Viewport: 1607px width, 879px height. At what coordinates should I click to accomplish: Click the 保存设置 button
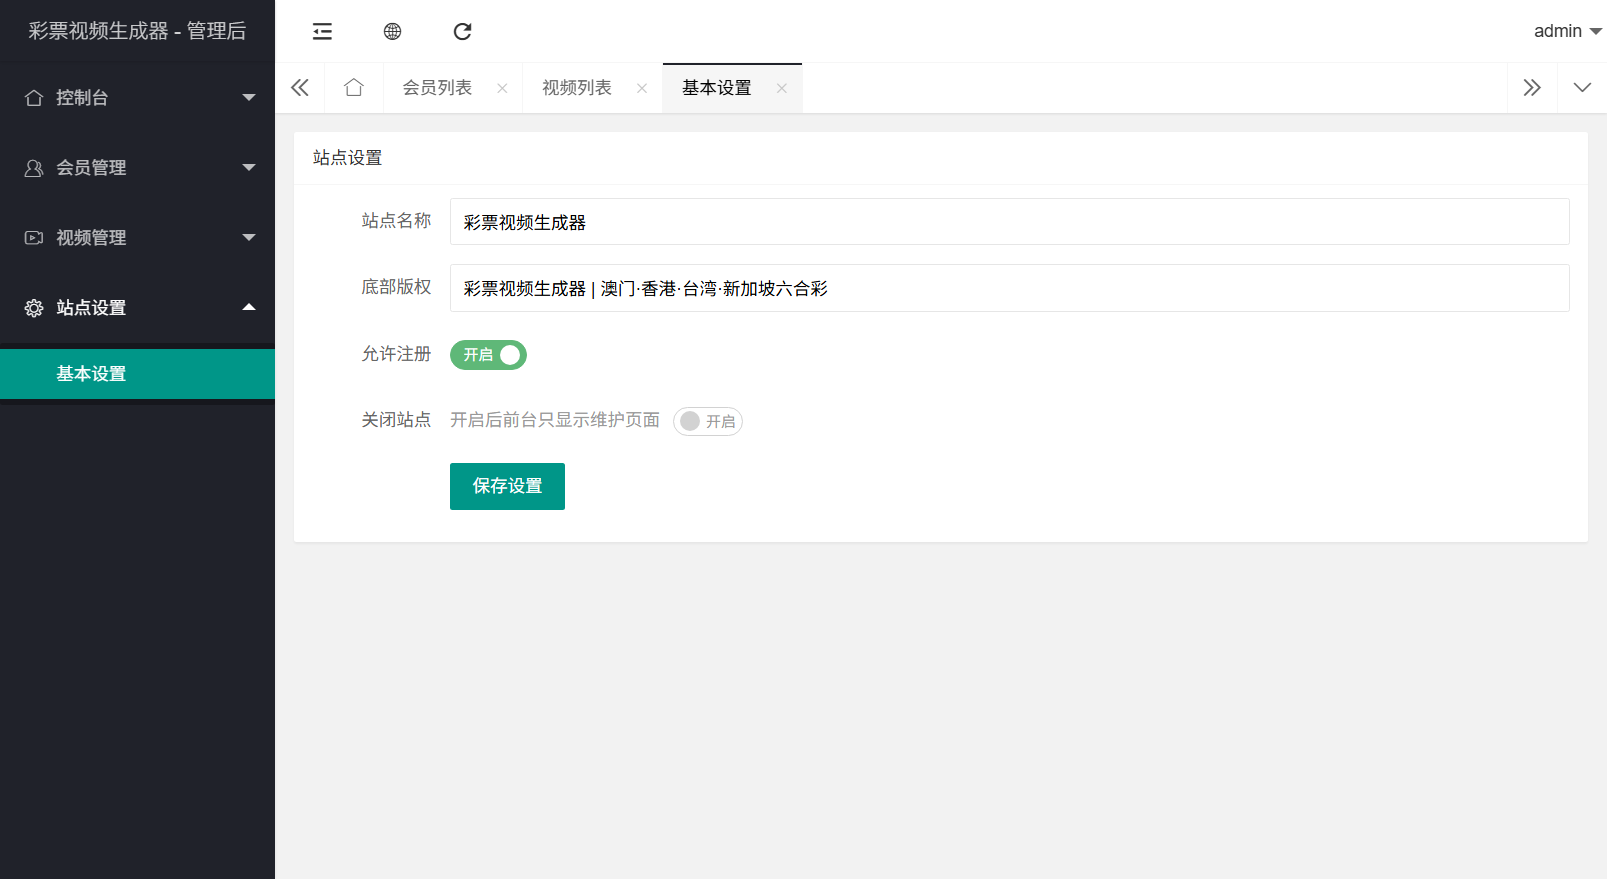pos(507,486)
